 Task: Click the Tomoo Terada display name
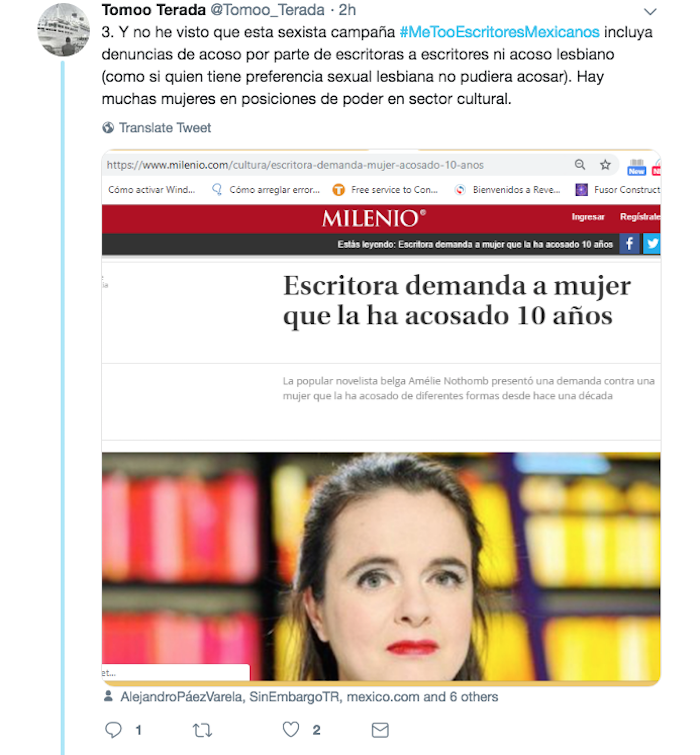(x=154, y=10)
